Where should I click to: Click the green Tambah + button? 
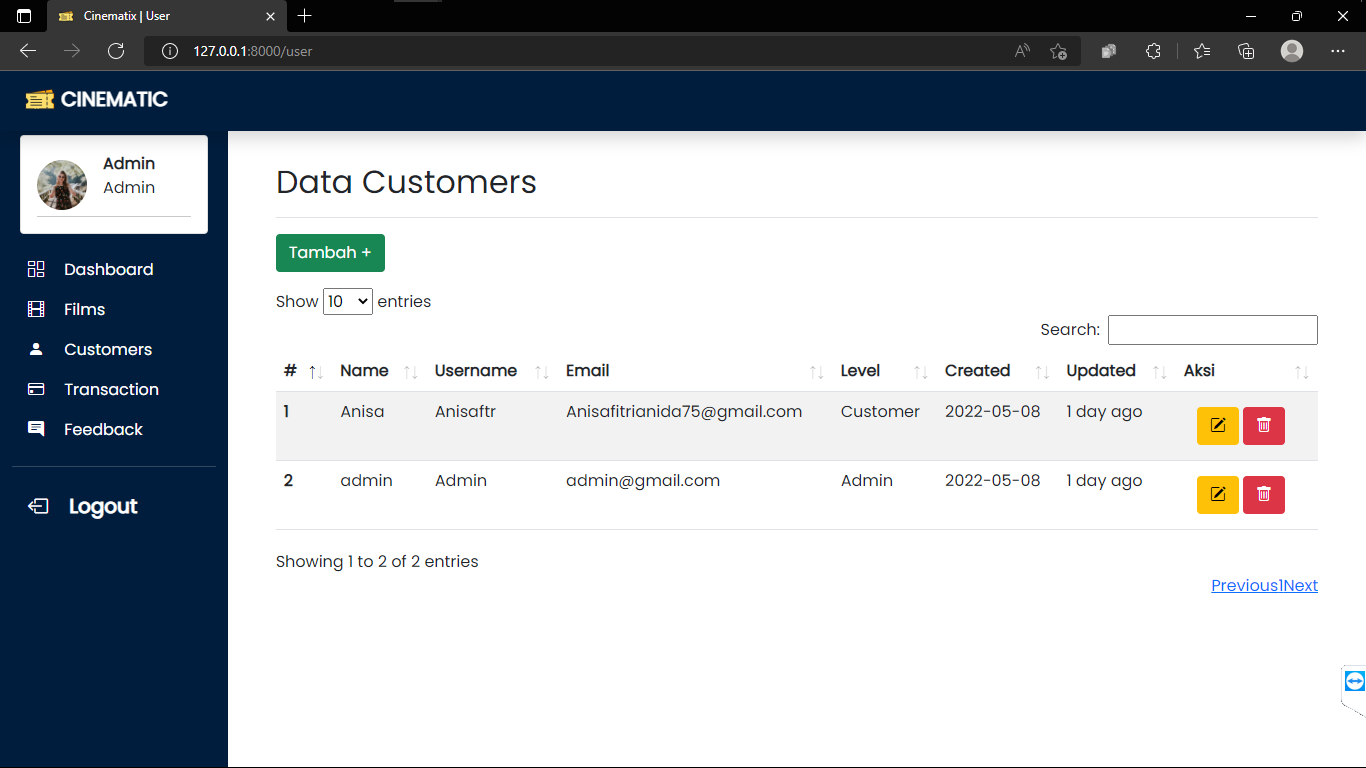pos(330,253)
